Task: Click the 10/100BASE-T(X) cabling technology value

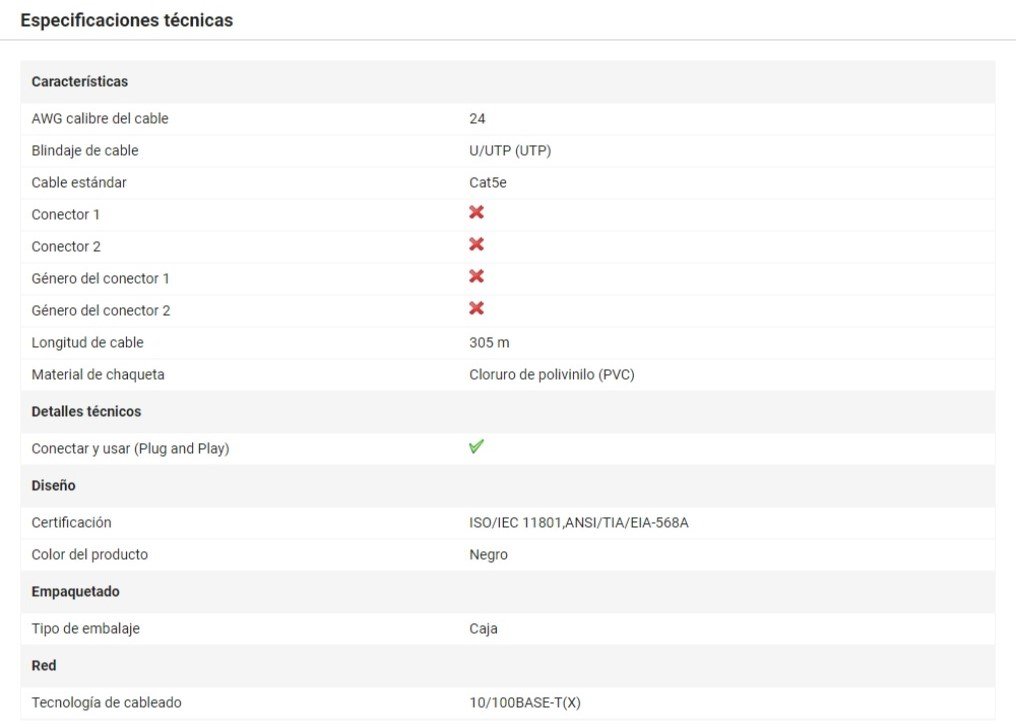Action: pos(525,702)
